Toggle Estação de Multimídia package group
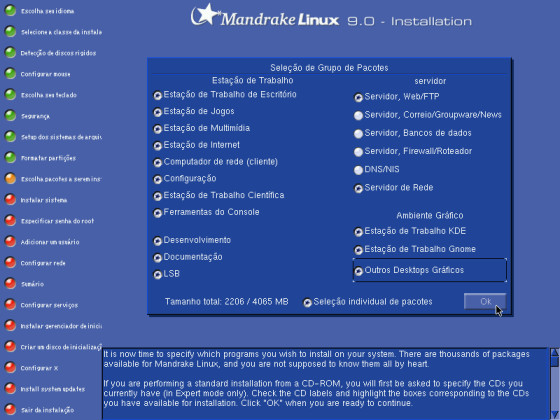This screenshot has width=560, height=420. 158,129
